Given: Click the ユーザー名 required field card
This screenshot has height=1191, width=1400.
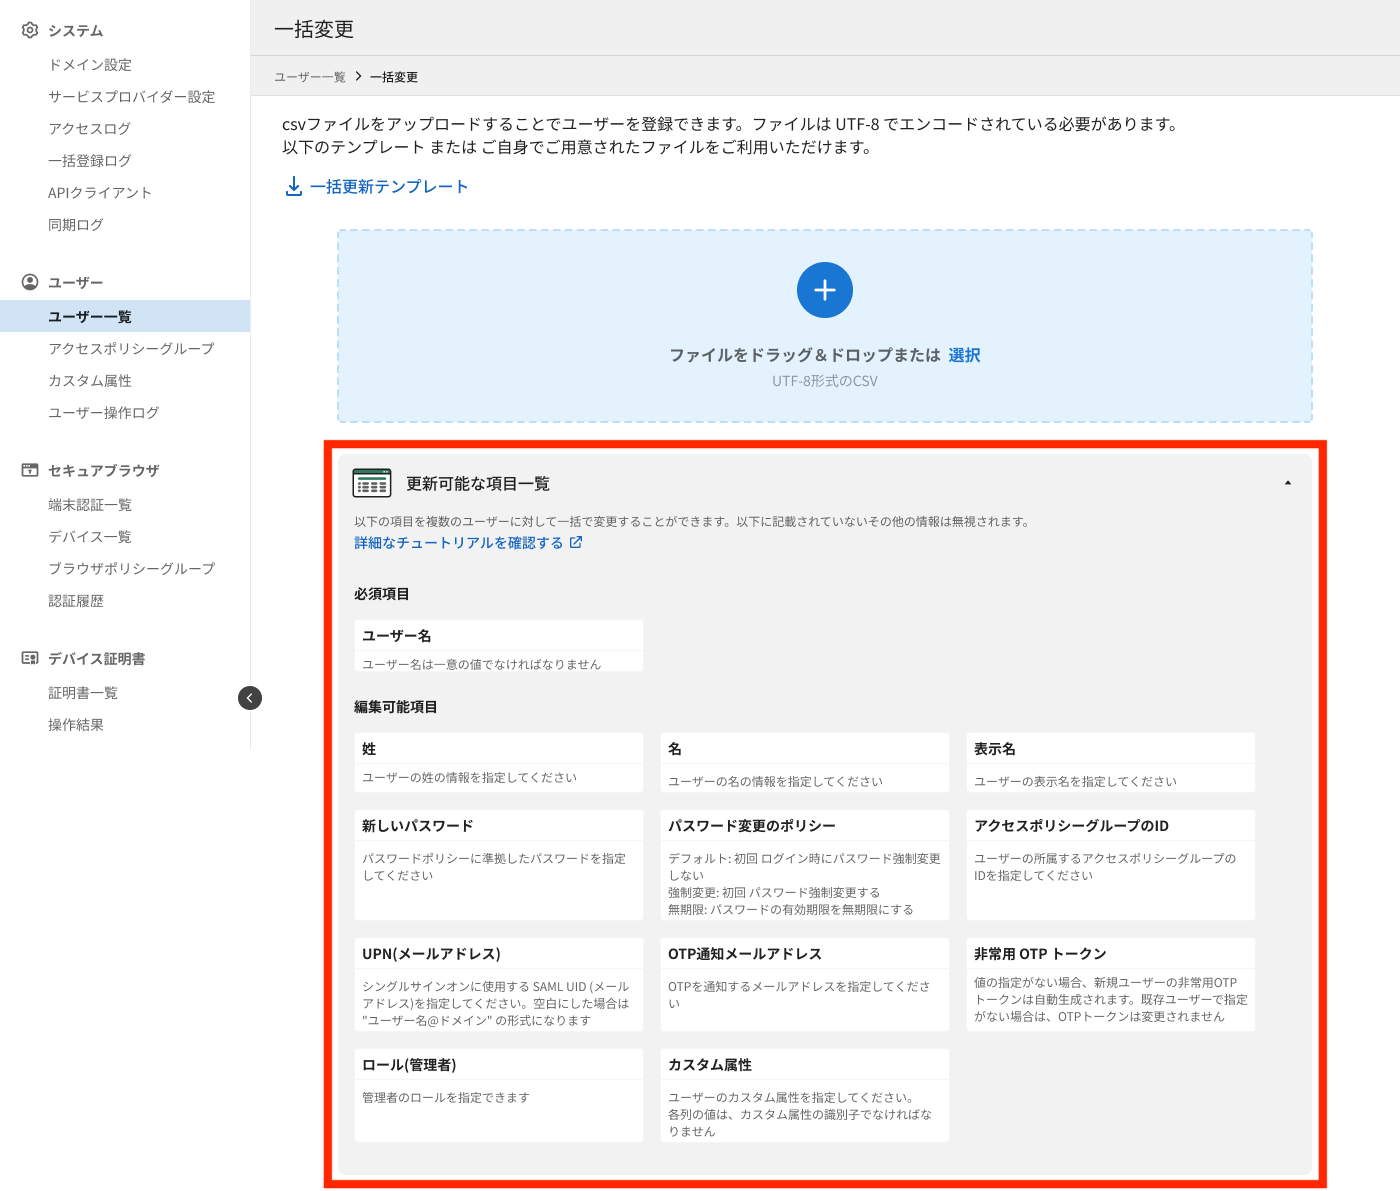Looking at the screenshot, I should (499, 645).
